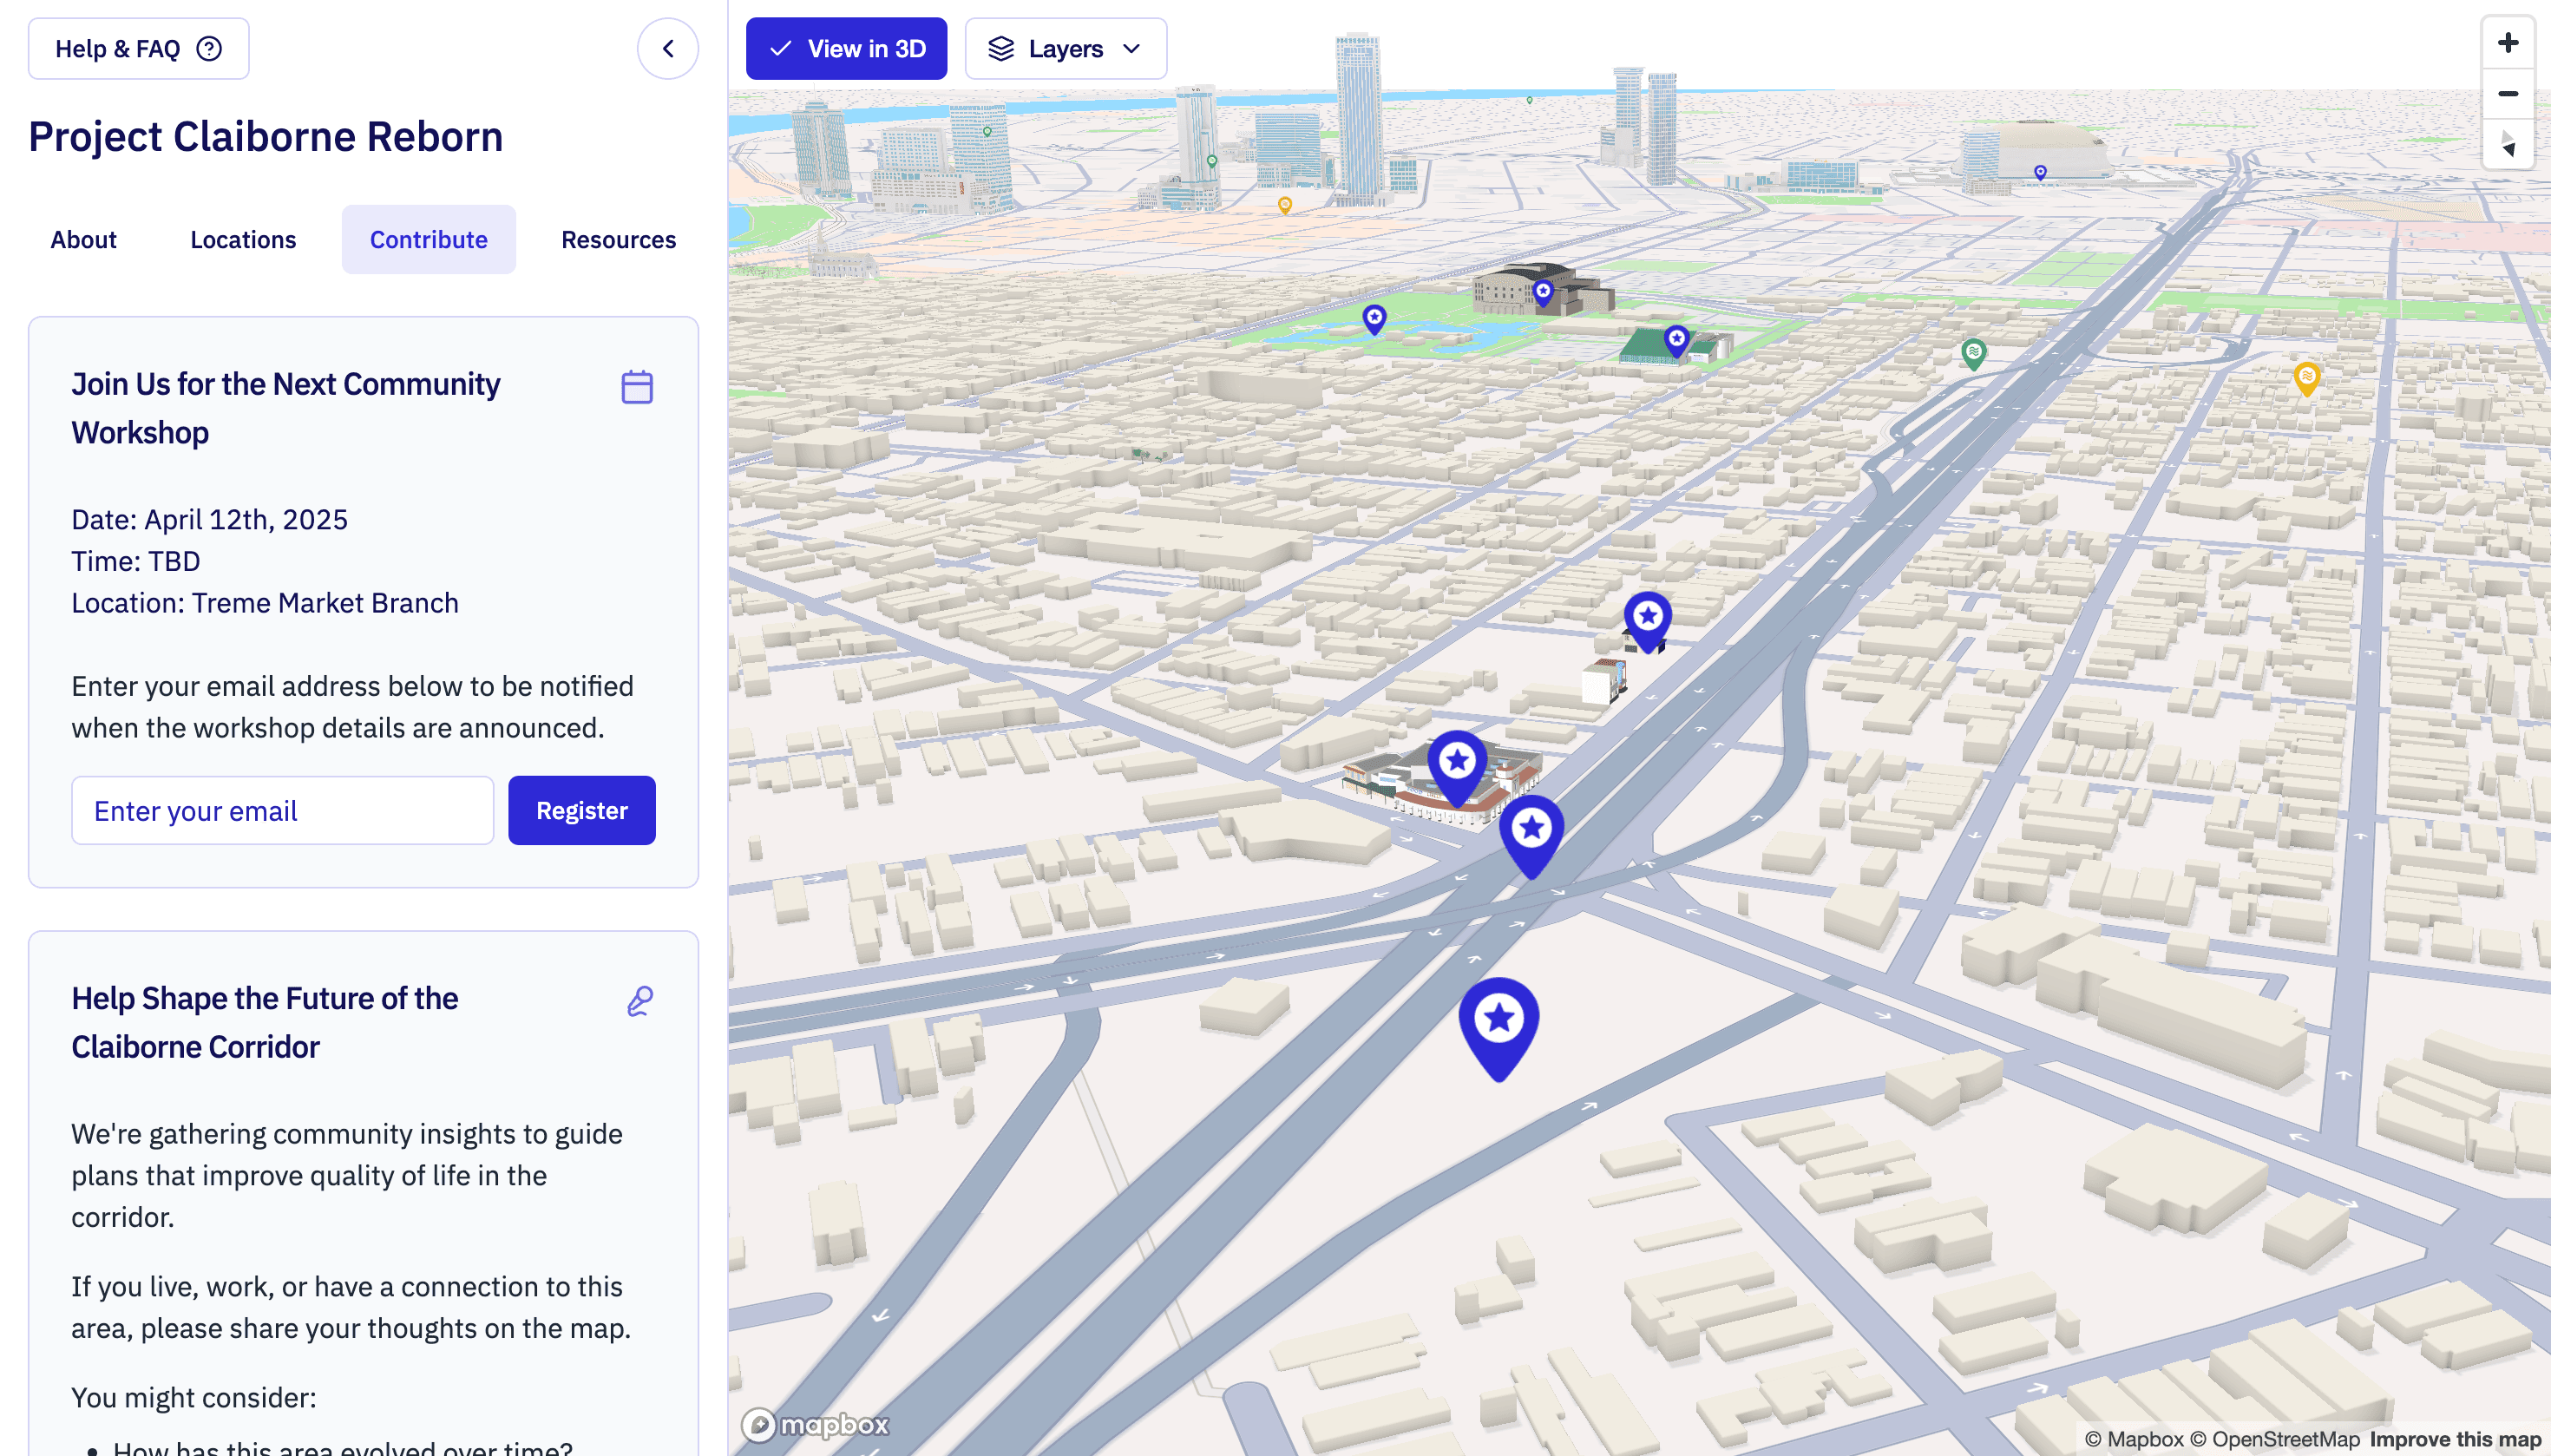Zoom out on the map
The image size is (2551, 1456).
pos(2508,94)
